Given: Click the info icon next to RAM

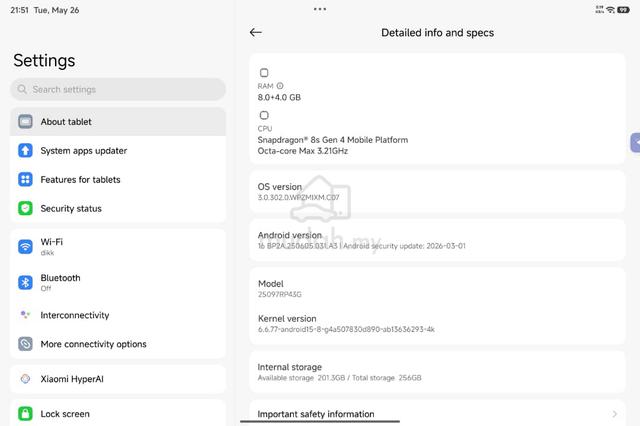Looking at the screenshot, I should (x=280, y=86).
